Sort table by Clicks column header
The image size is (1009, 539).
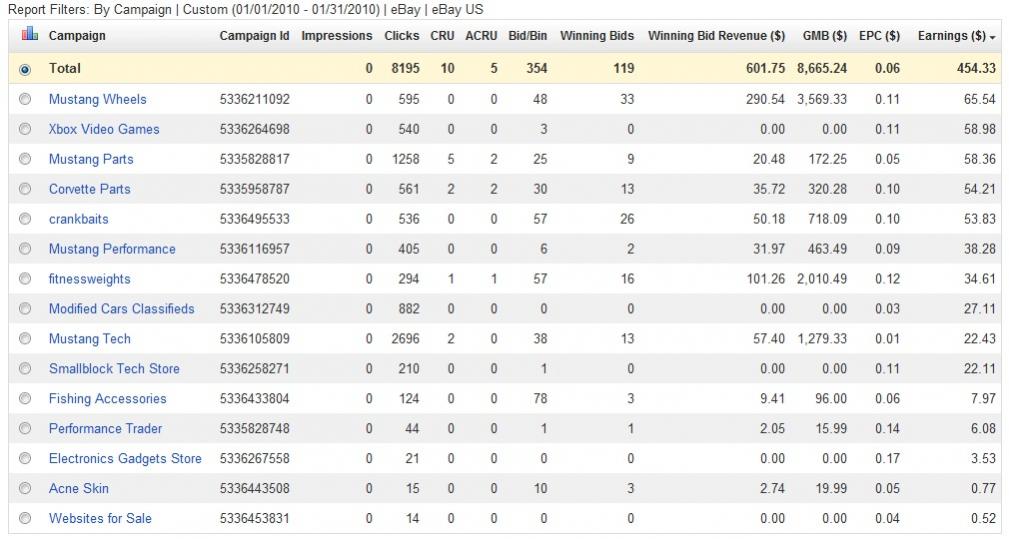[x=402, y=36]
